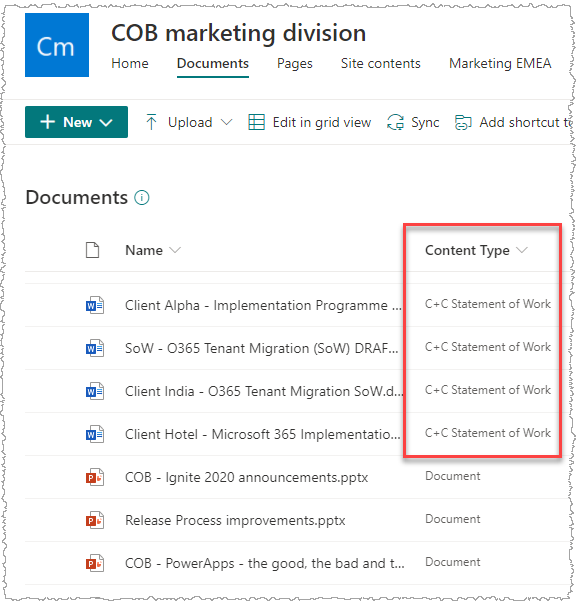The image size is (576, 605).
Task: Click Content Type cell for Client Hotel row
Action: pos(488,433)
